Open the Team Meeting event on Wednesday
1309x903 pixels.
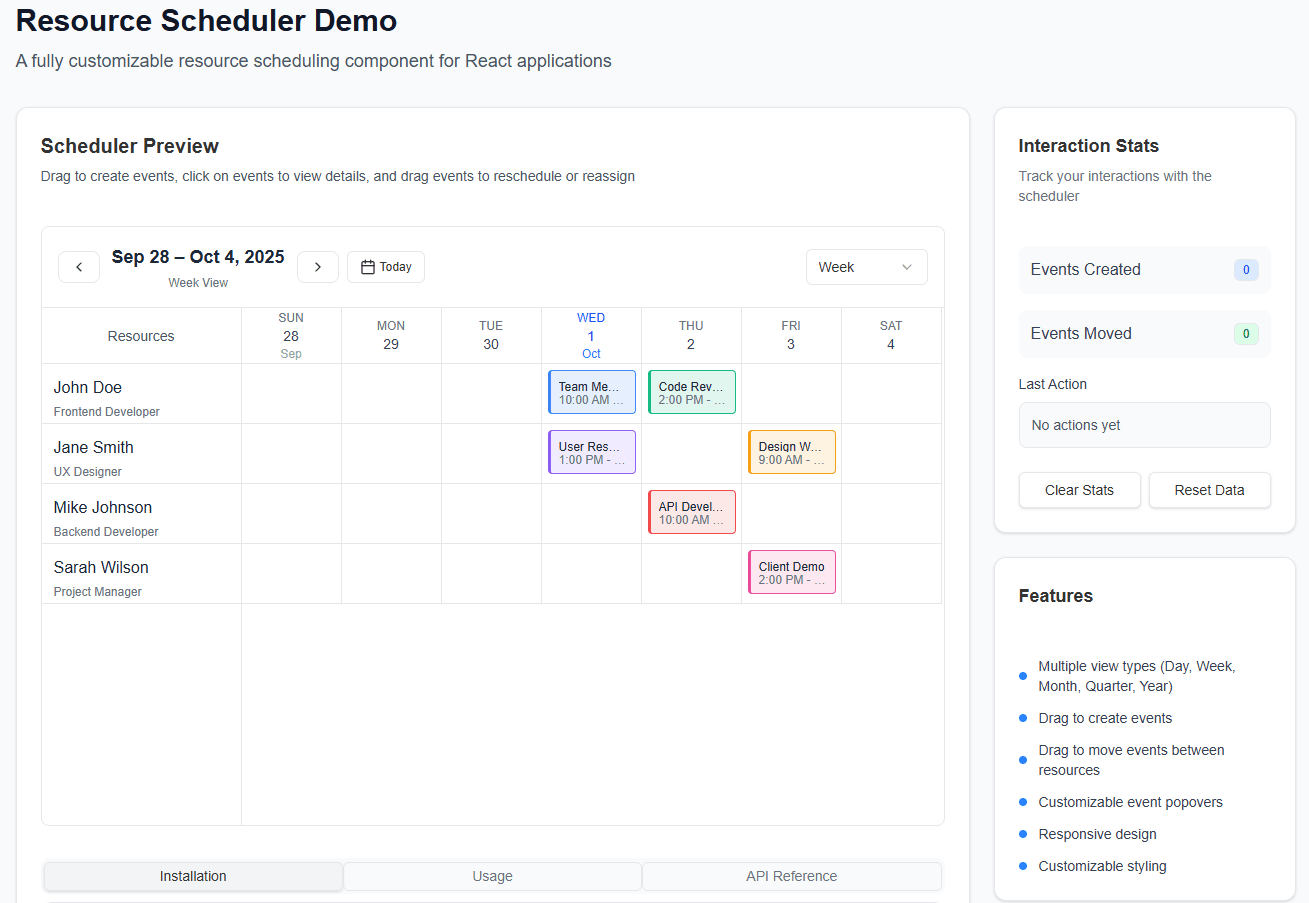tap(591, 391)
